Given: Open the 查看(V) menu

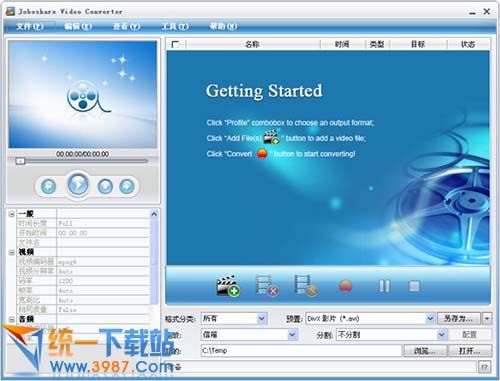Looking at the screenshot, I should 127,26.
